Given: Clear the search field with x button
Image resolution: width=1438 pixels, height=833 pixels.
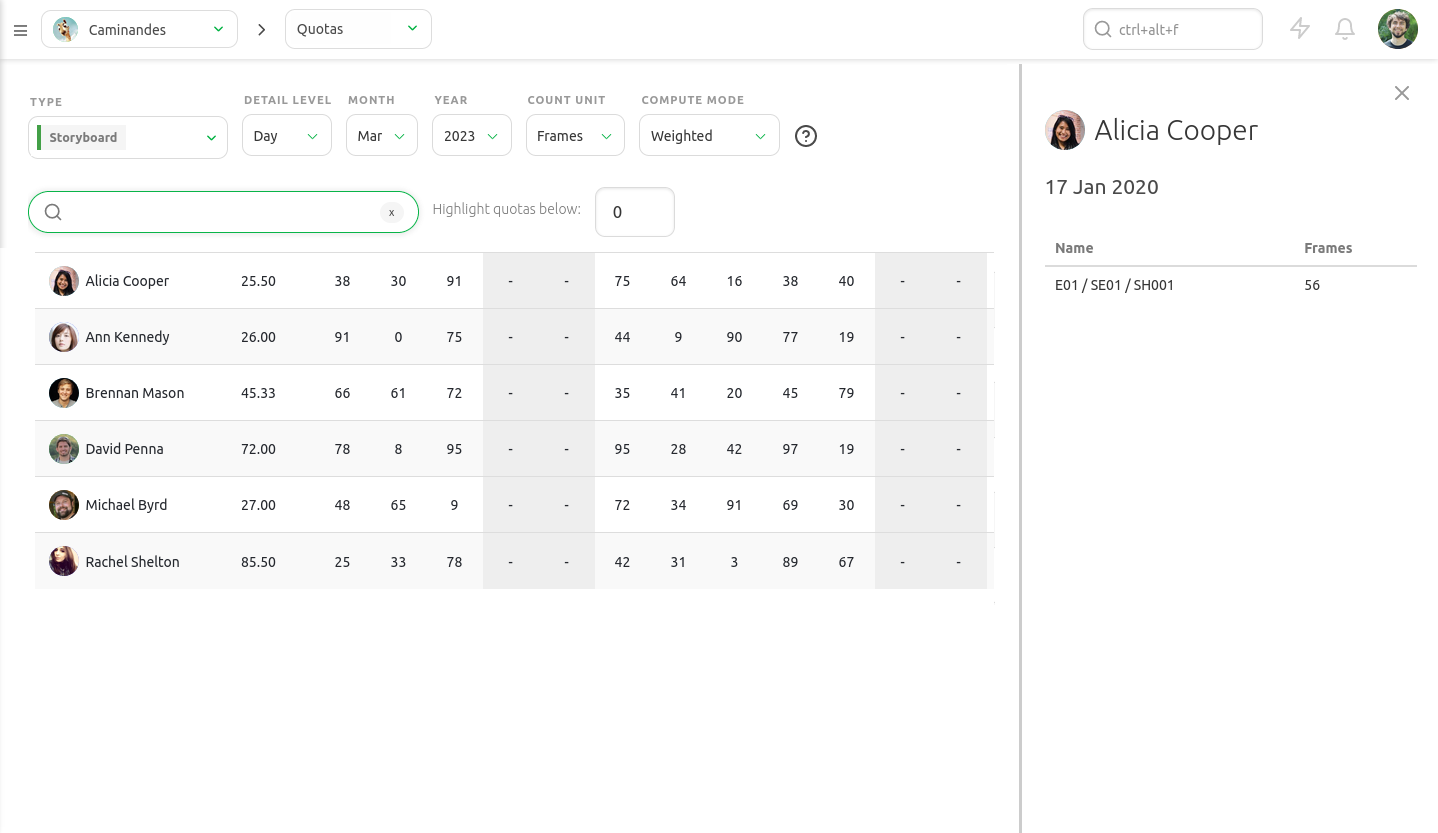Looking at the screenshot, I should click(x=391, y=212).
